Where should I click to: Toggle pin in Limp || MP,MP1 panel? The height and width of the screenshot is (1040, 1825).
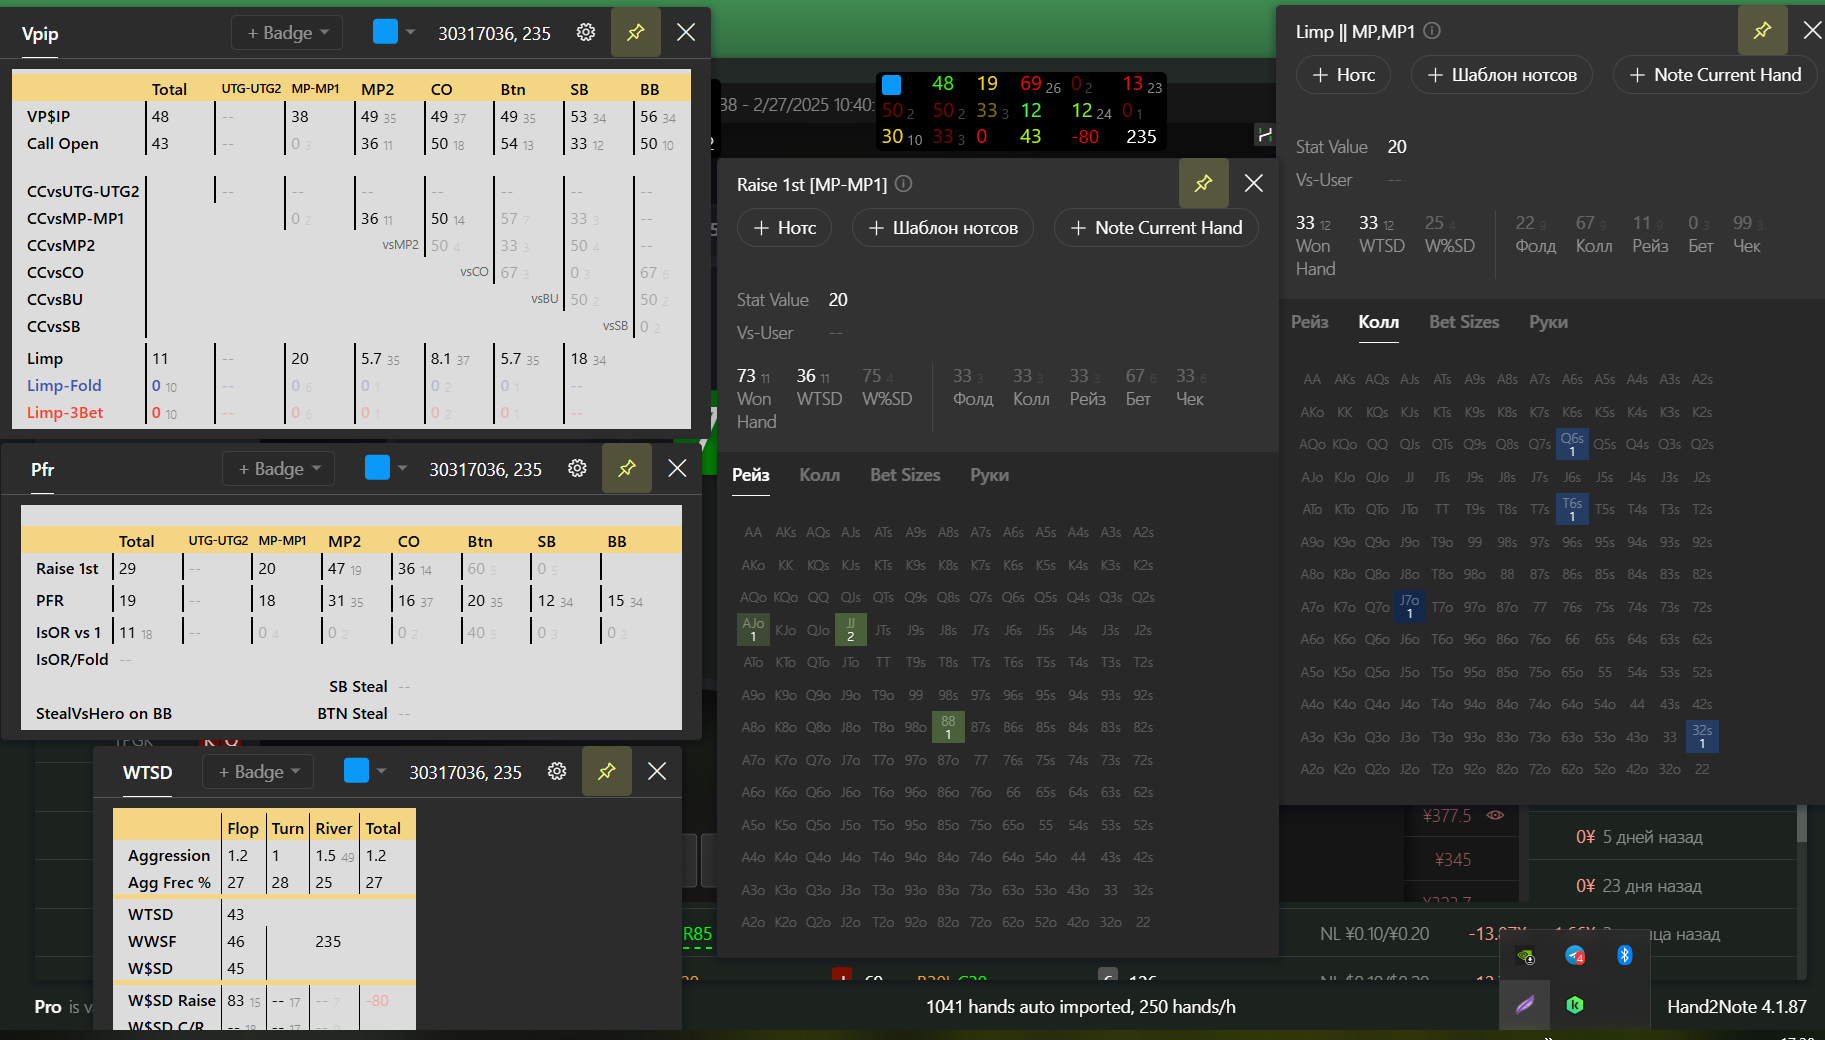click(1763, 30)
